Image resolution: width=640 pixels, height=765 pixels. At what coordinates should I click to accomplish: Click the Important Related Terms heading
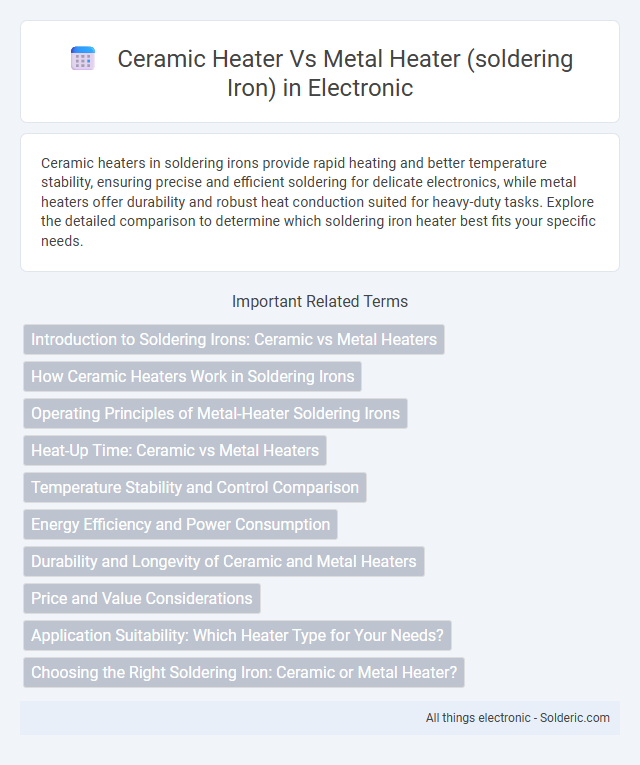click(x=320, y=302)
